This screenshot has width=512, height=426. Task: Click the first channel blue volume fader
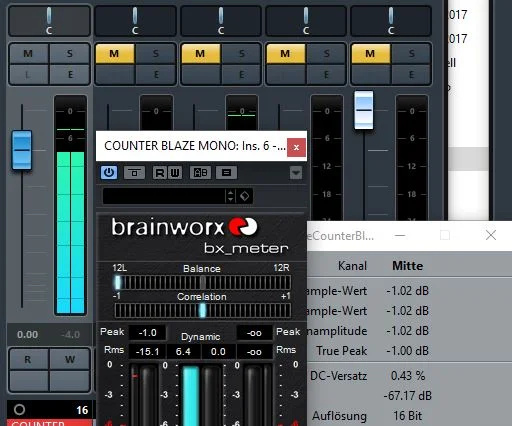22,150
